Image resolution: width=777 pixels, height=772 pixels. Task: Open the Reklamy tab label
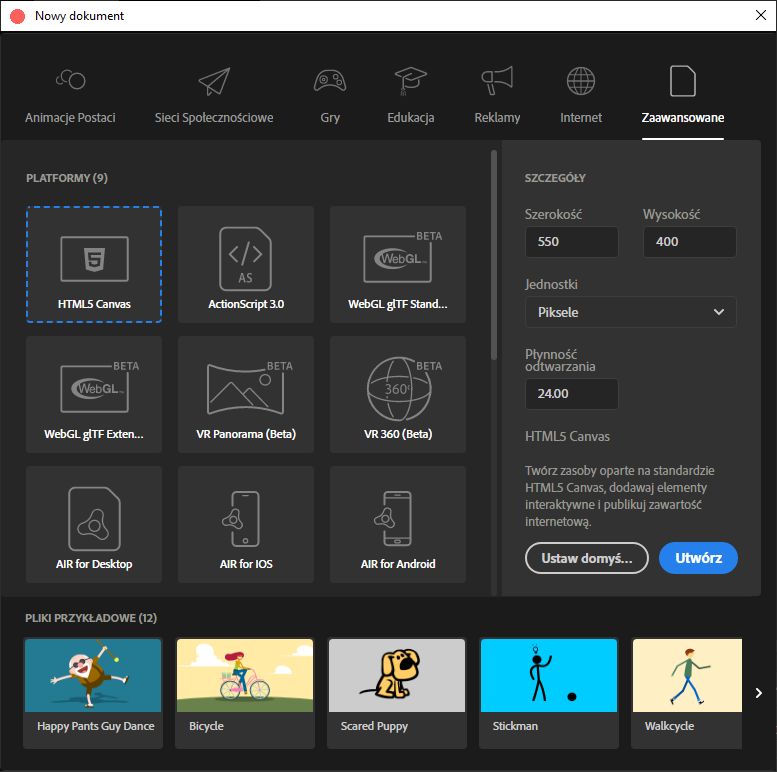pyautogui.click(x=497, y=117)
